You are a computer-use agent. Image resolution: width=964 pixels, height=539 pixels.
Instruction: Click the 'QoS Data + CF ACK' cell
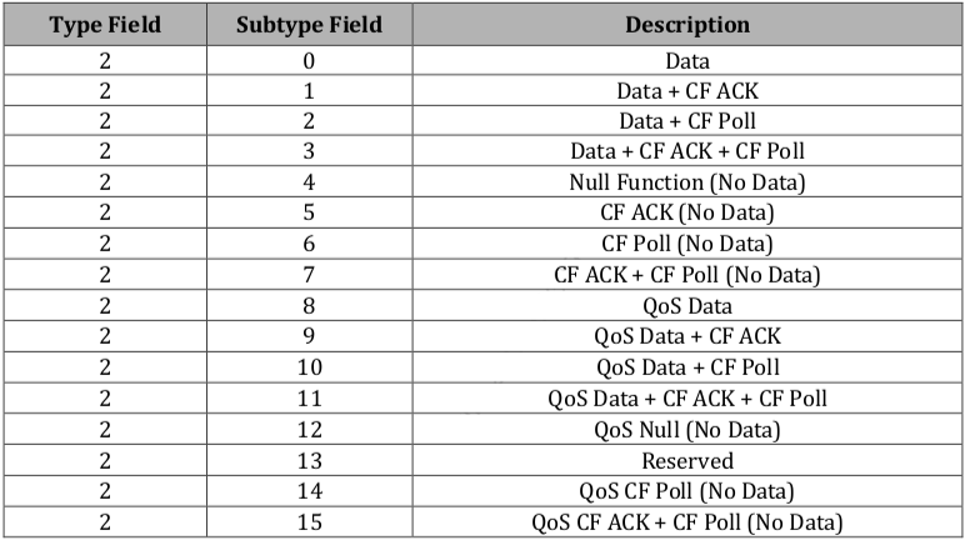click(x=687, y=337)
